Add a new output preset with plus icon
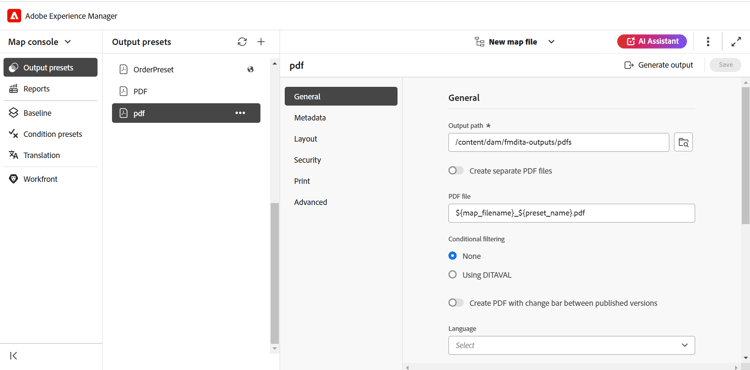750x370 pixels. pos(261,42)
